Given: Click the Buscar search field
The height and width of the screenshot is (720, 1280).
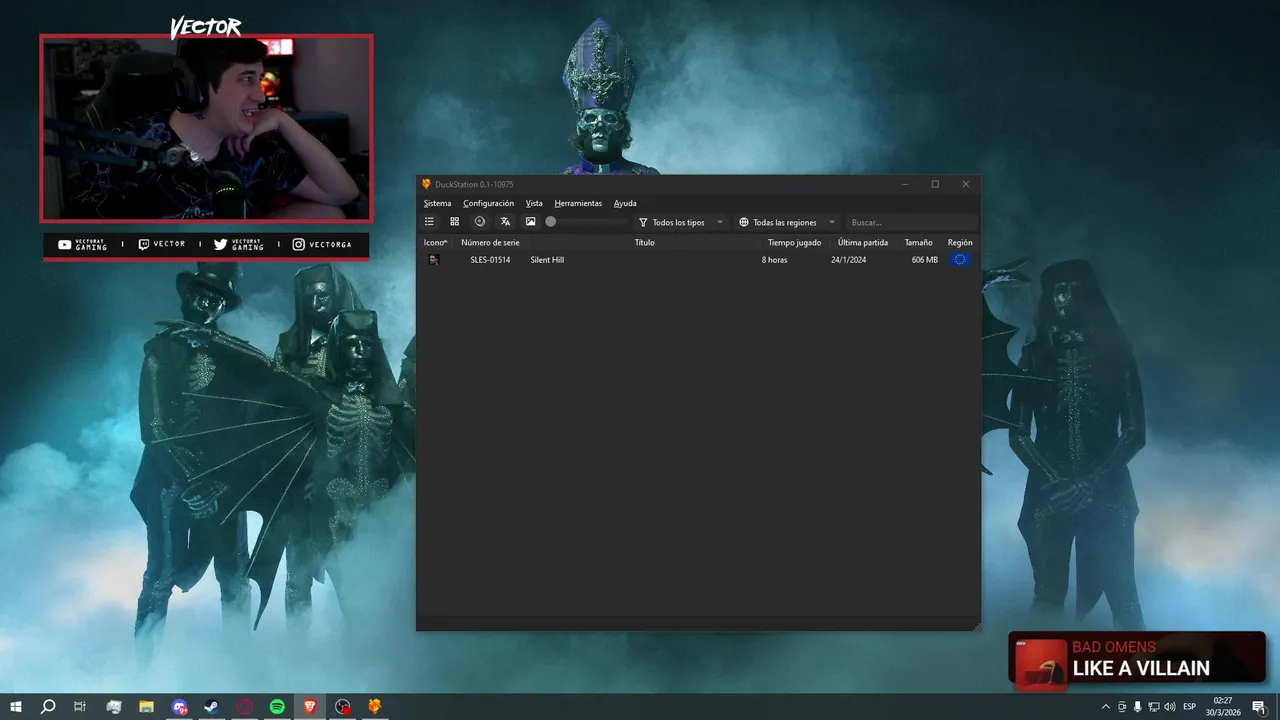Looking at the screenshot, I should 912,222.
